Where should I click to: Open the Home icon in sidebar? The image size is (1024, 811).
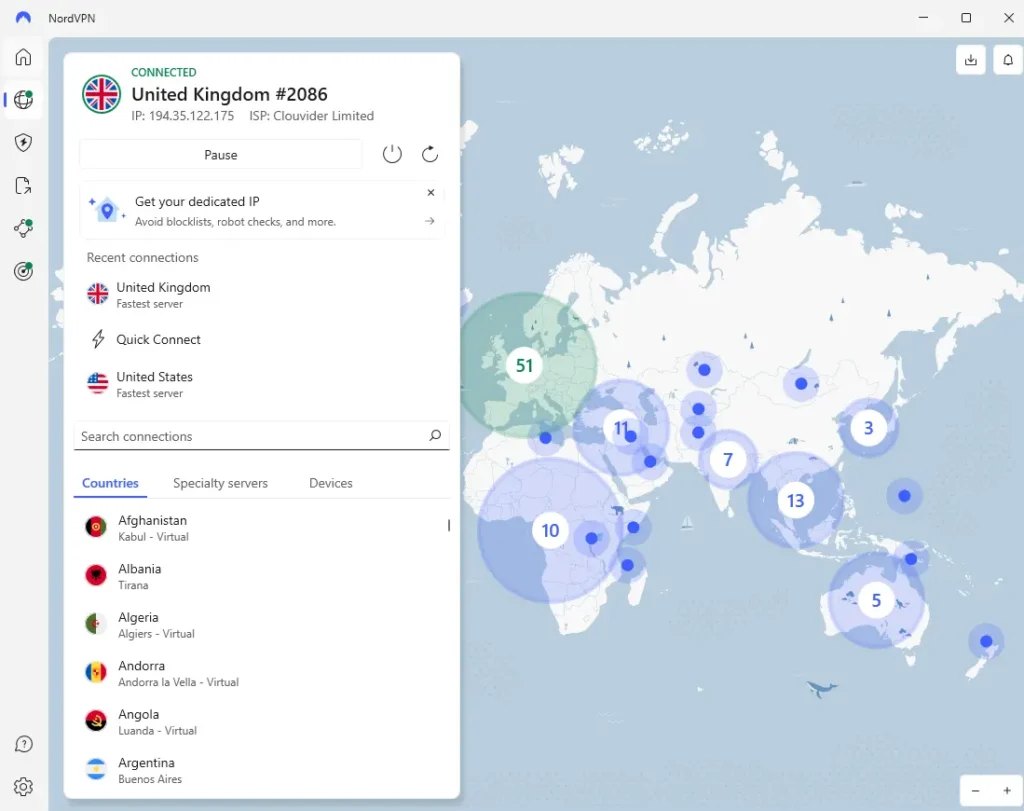point(23,57)
